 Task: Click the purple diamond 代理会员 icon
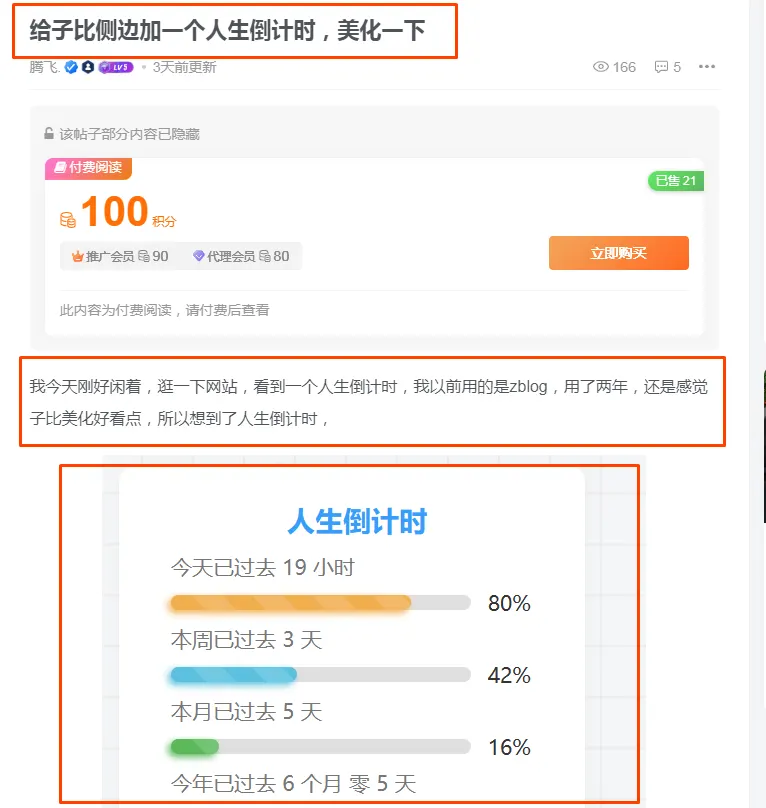(x=198, y=256)
